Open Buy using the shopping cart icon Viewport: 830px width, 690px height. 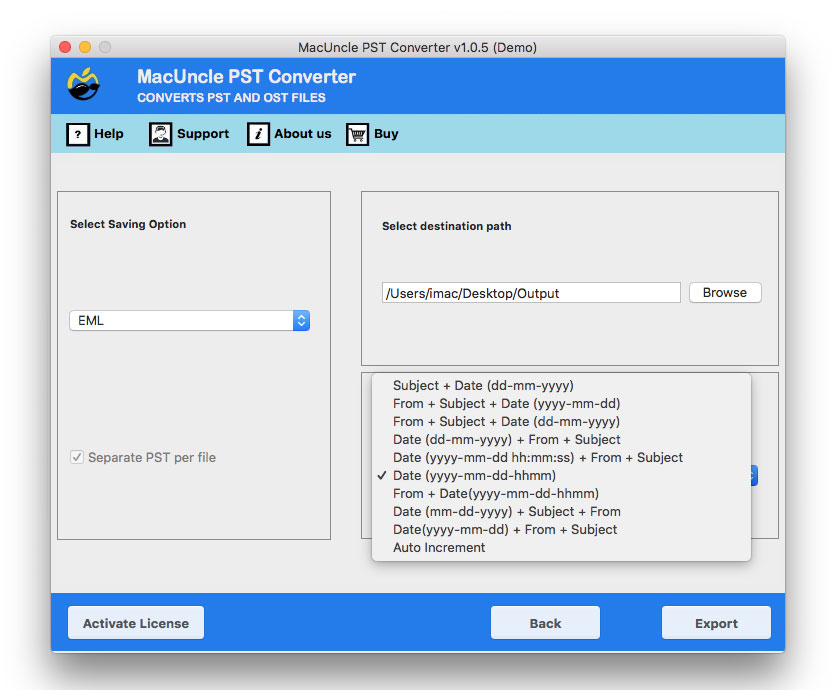tap(357, 134)
